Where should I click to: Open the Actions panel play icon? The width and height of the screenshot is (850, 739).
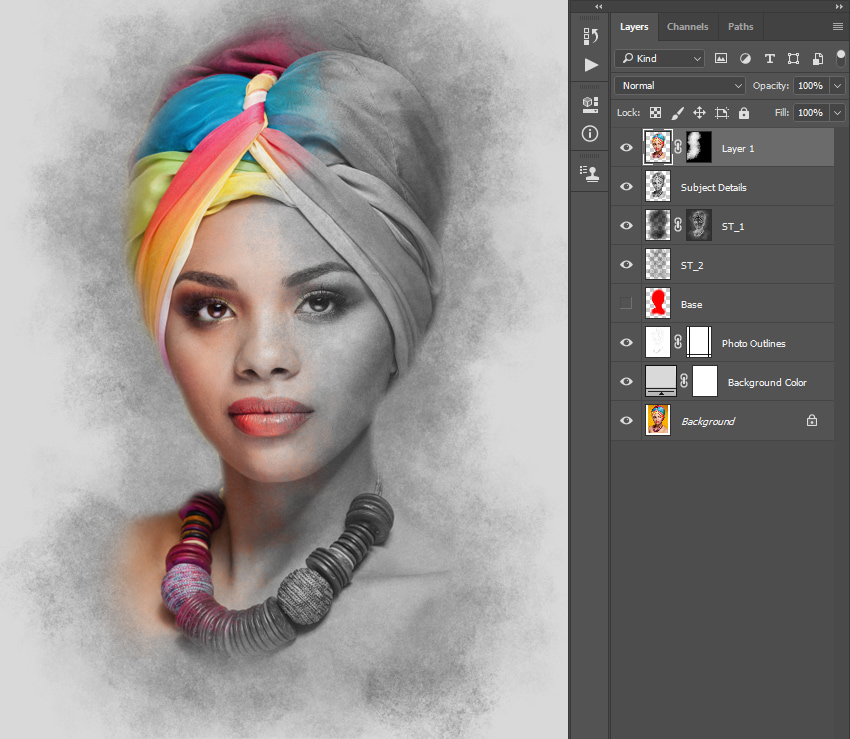[x=591, y=65]
